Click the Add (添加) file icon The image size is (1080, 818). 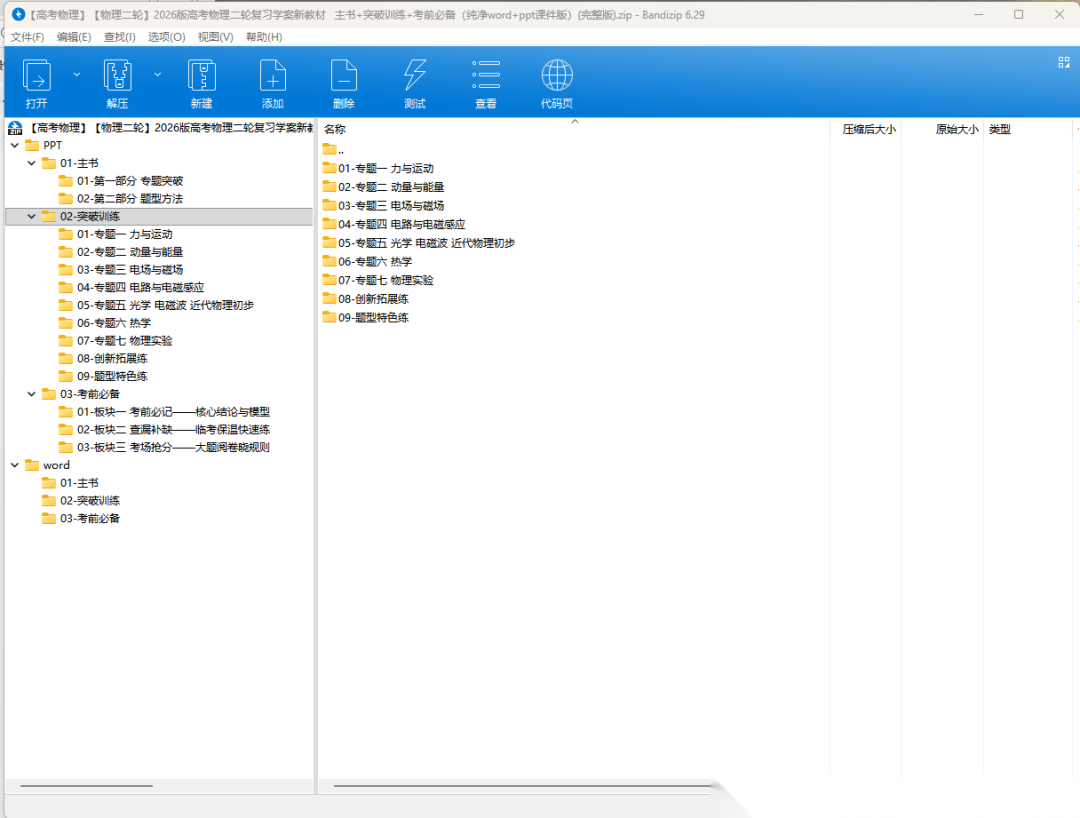coord(272,77)
